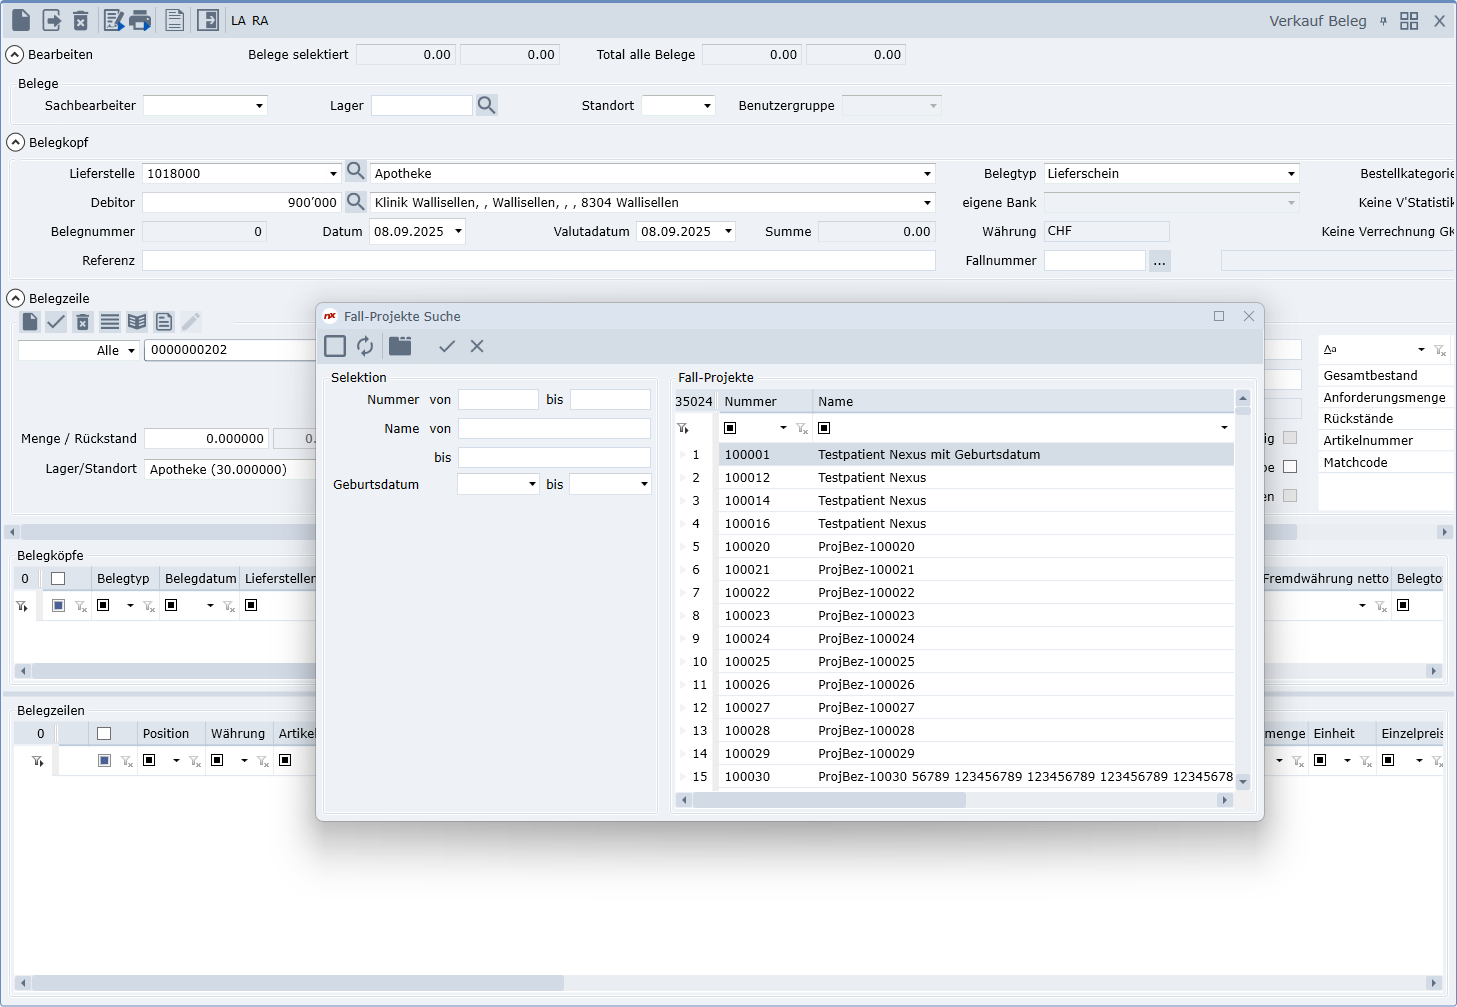1457x1007 pixels.
Task: Click the magnifier icon beside Lager field
Action: [x=486, y=105]
